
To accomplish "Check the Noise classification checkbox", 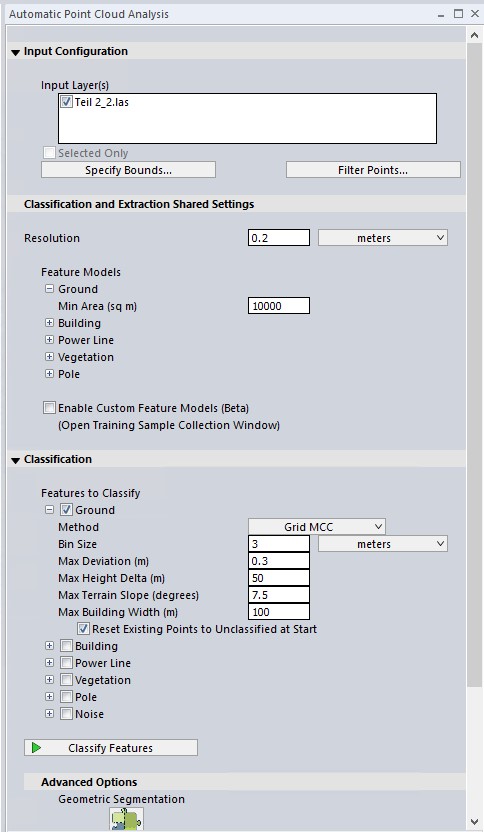I will tap(66, 714).
